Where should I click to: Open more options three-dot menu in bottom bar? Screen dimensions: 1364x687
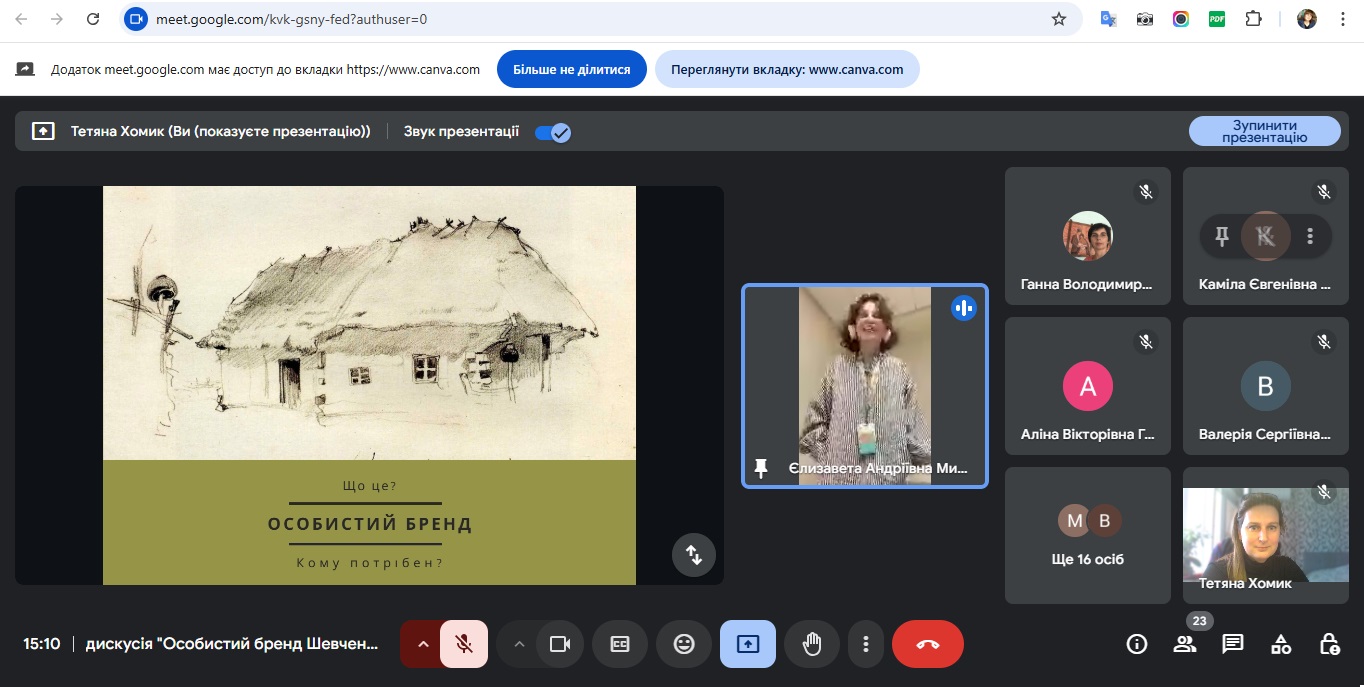866,644
